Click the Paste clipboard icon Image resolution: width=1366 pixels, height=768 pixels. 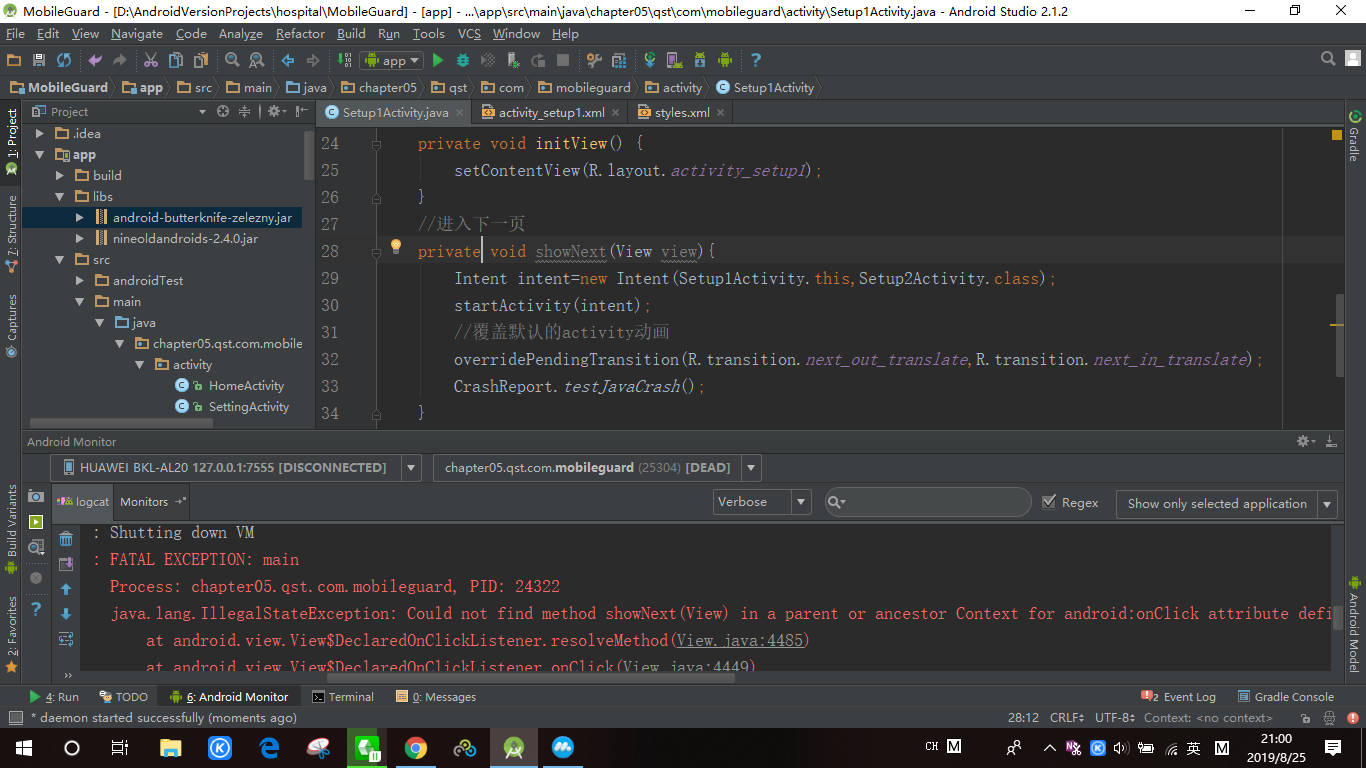pyautogui.click(x=201, y=60)
